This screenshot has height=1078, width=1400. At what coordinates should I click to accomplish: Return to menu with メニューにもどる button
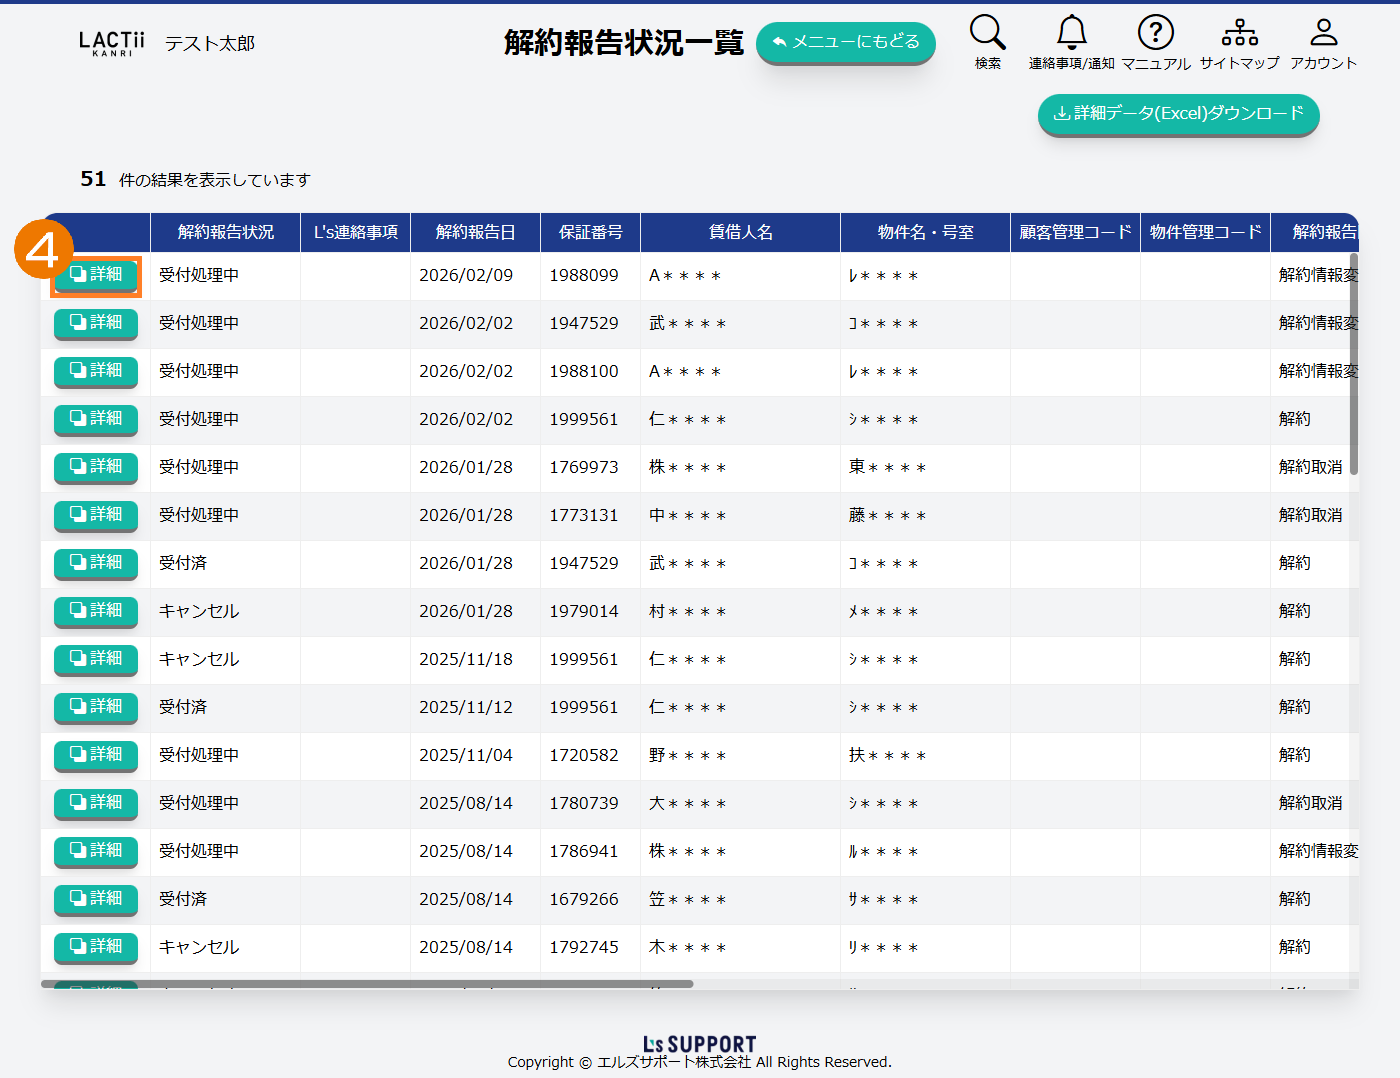845,42
